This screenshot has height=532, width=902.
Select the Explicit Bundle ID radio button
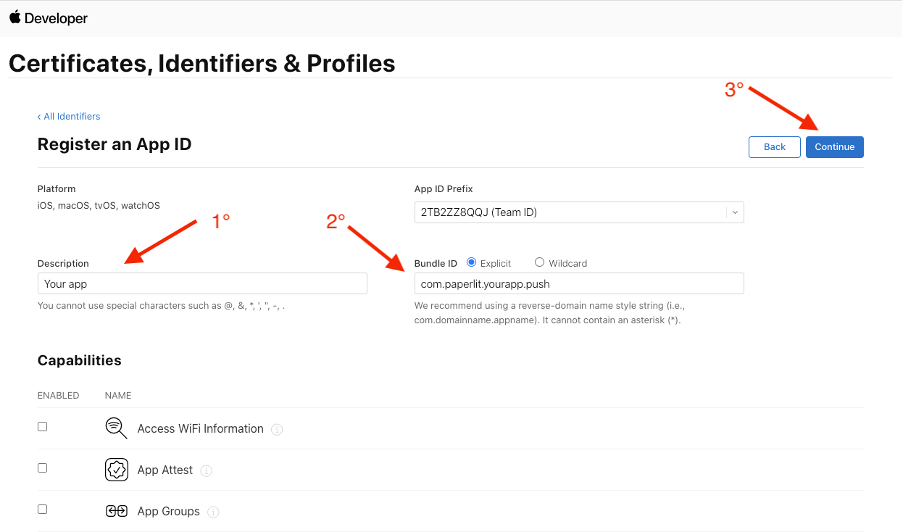click(x=471, y=262)
